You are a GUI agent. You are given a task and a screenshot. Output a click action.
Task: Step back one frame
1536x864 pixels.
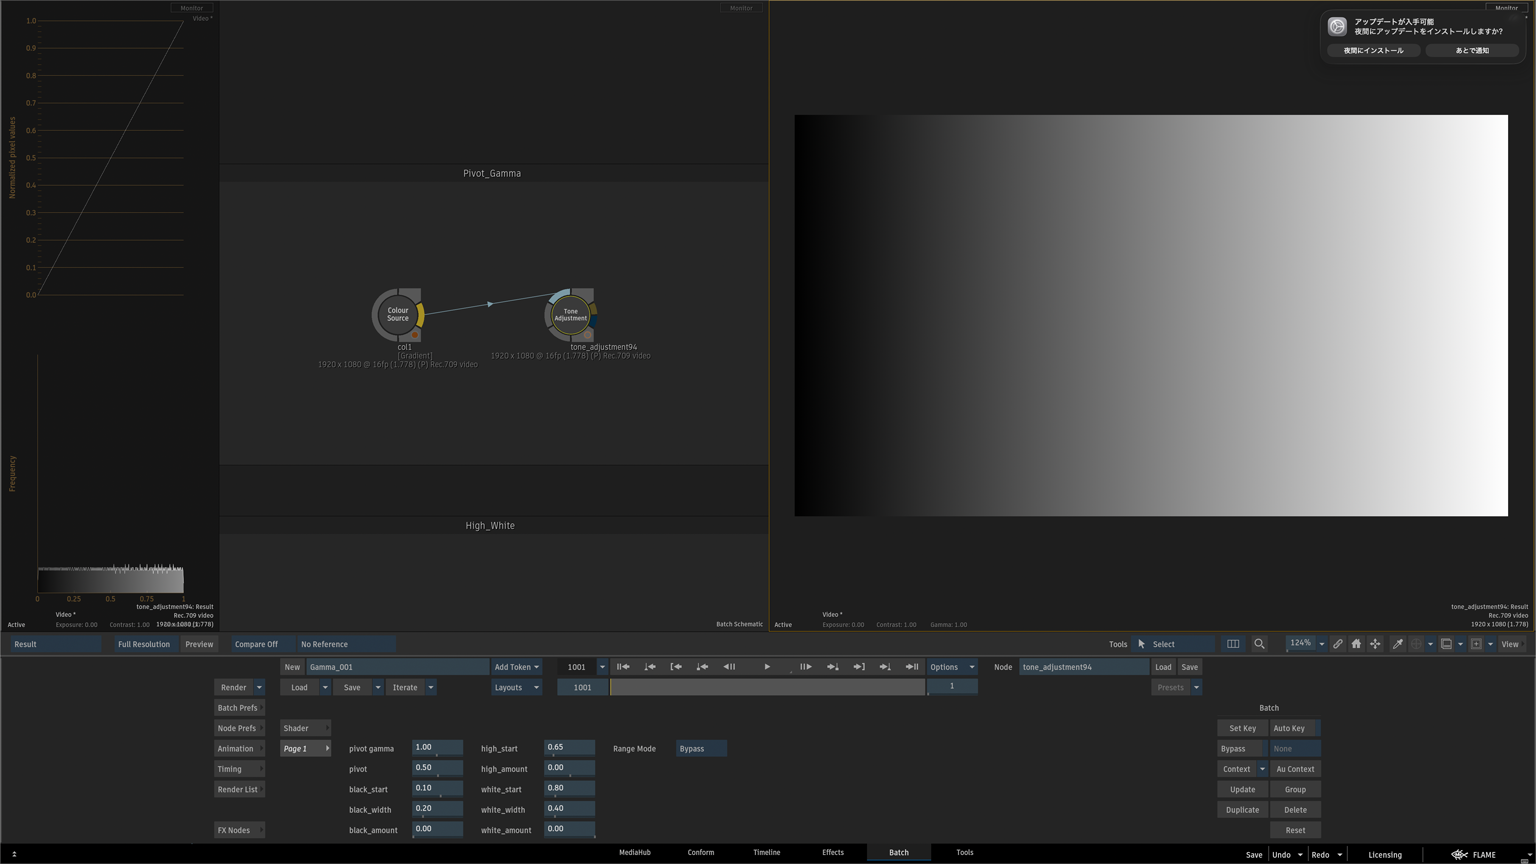[729, 667]
